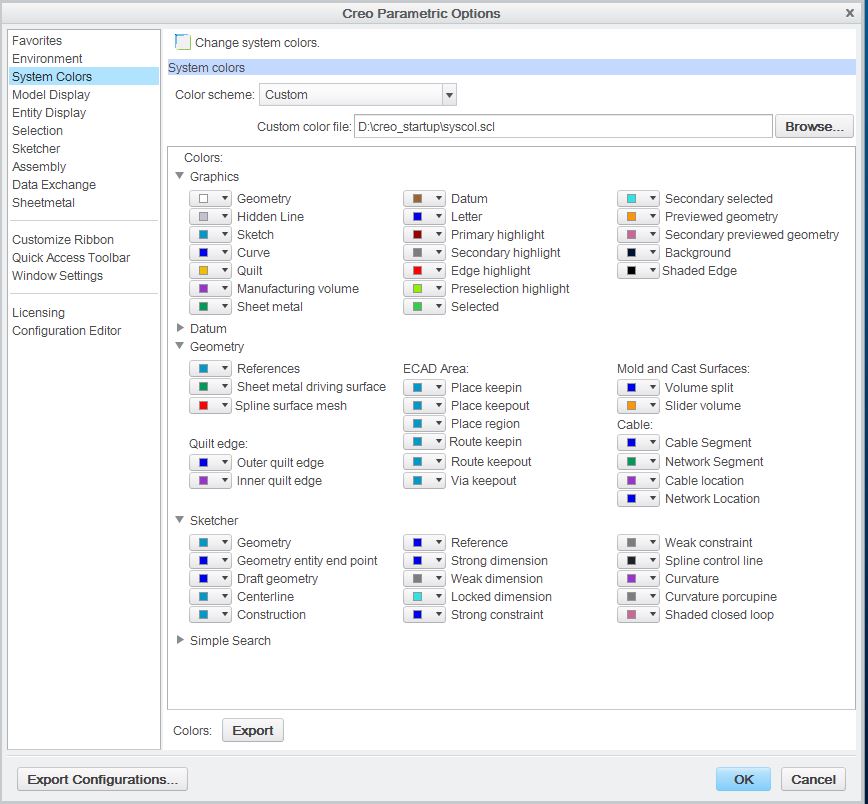This screenshot has height=804, width=868.
Task: Expand the Datum section
Action: click(x=180, y=328)
